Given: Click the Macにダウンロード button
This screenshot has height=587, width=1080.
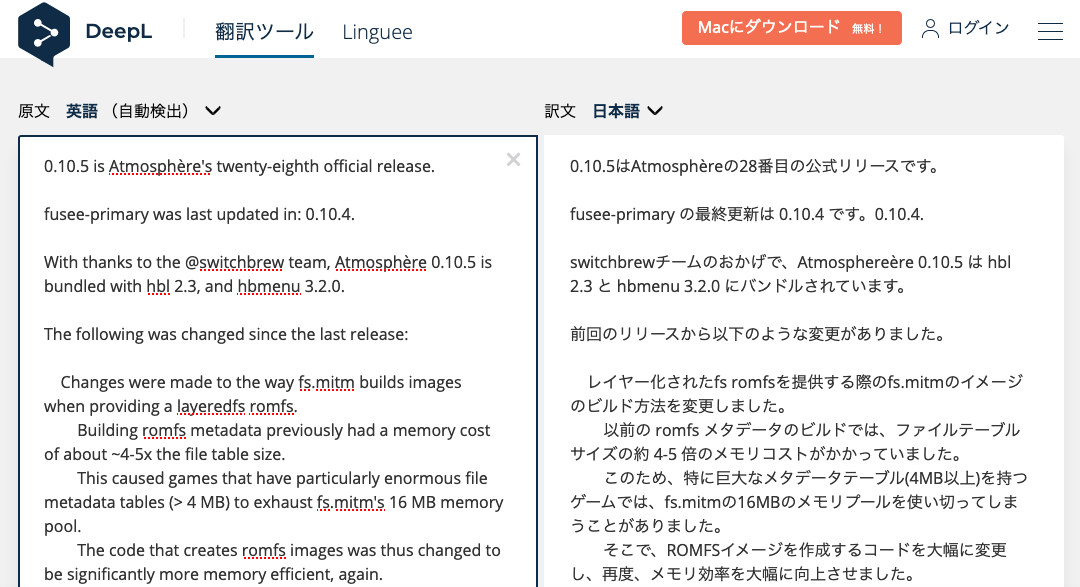Looking at the screenshot, I should pos(791,28).
